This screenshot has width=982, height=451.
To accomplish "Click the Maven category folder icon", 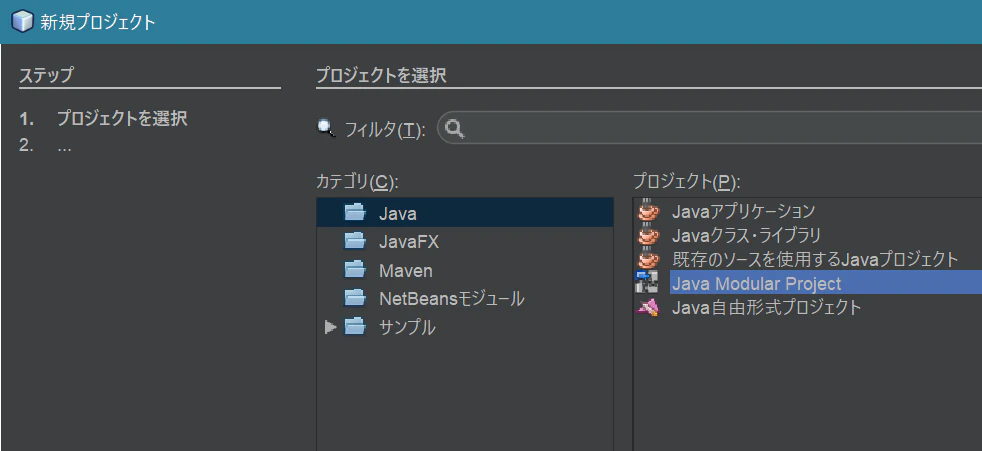I will (355, 270).
